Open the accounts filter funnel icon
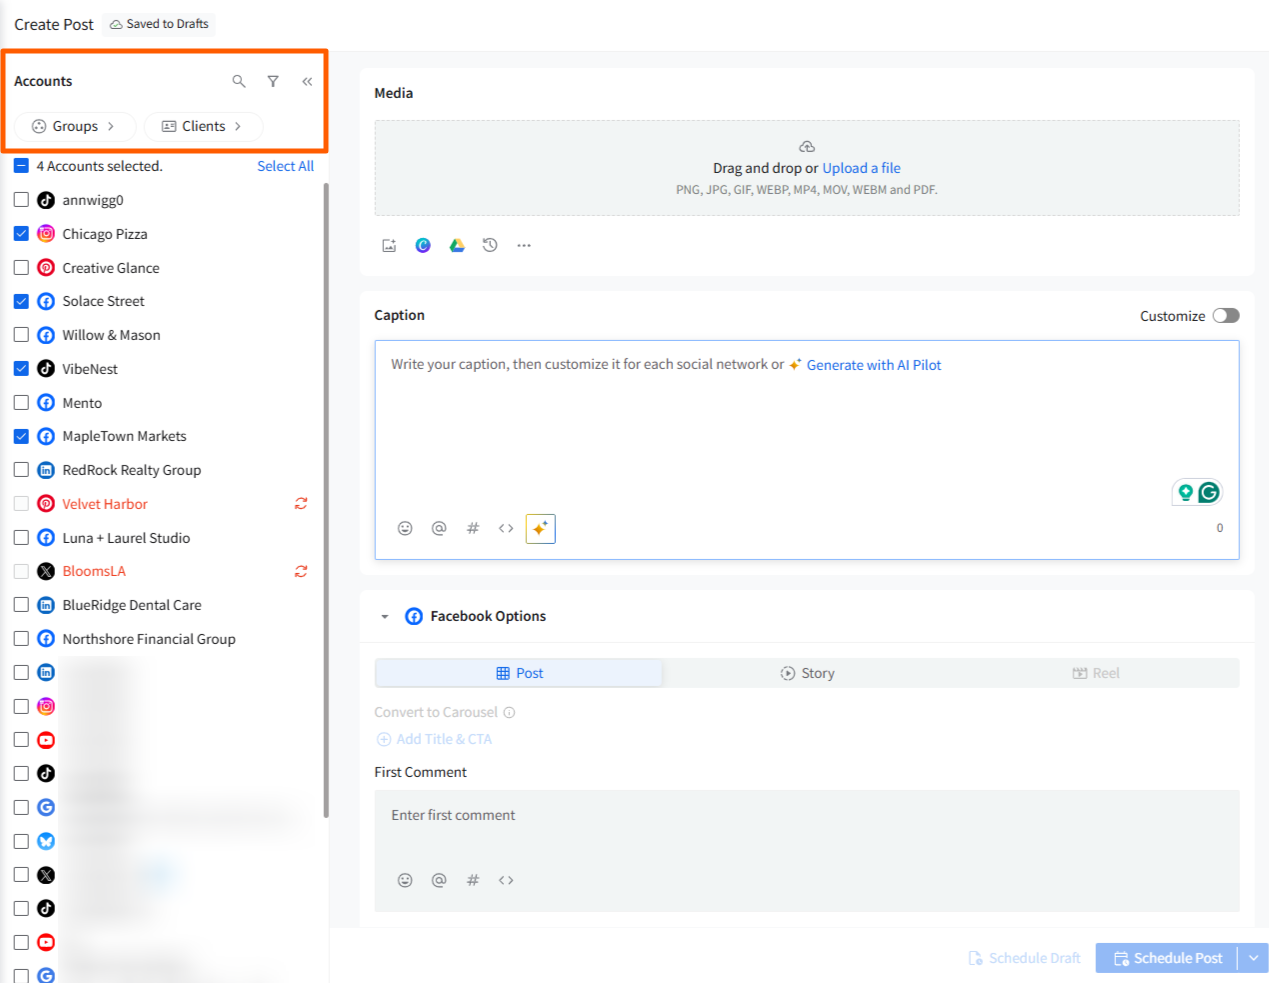The width and height of the screenshot is (1269, 983). click(x=273, y=81)
